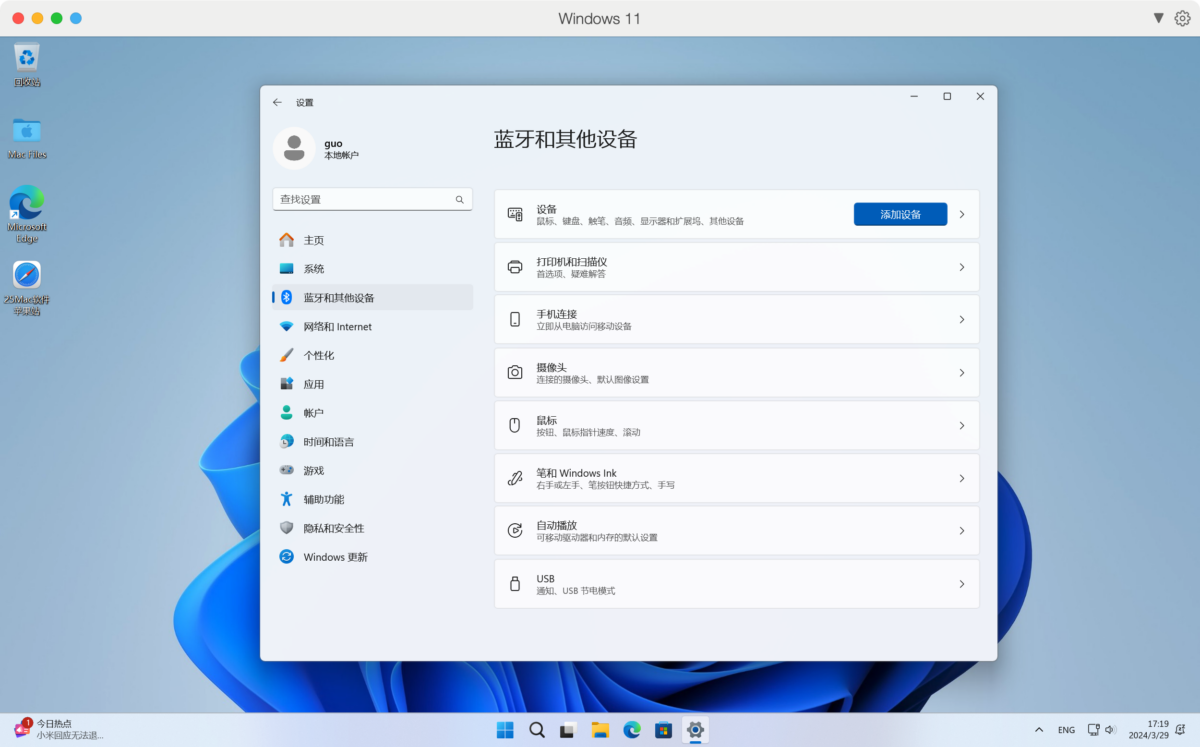
Task: Open the macOS gear settings of the VM window
Action: coord(1182,18)
